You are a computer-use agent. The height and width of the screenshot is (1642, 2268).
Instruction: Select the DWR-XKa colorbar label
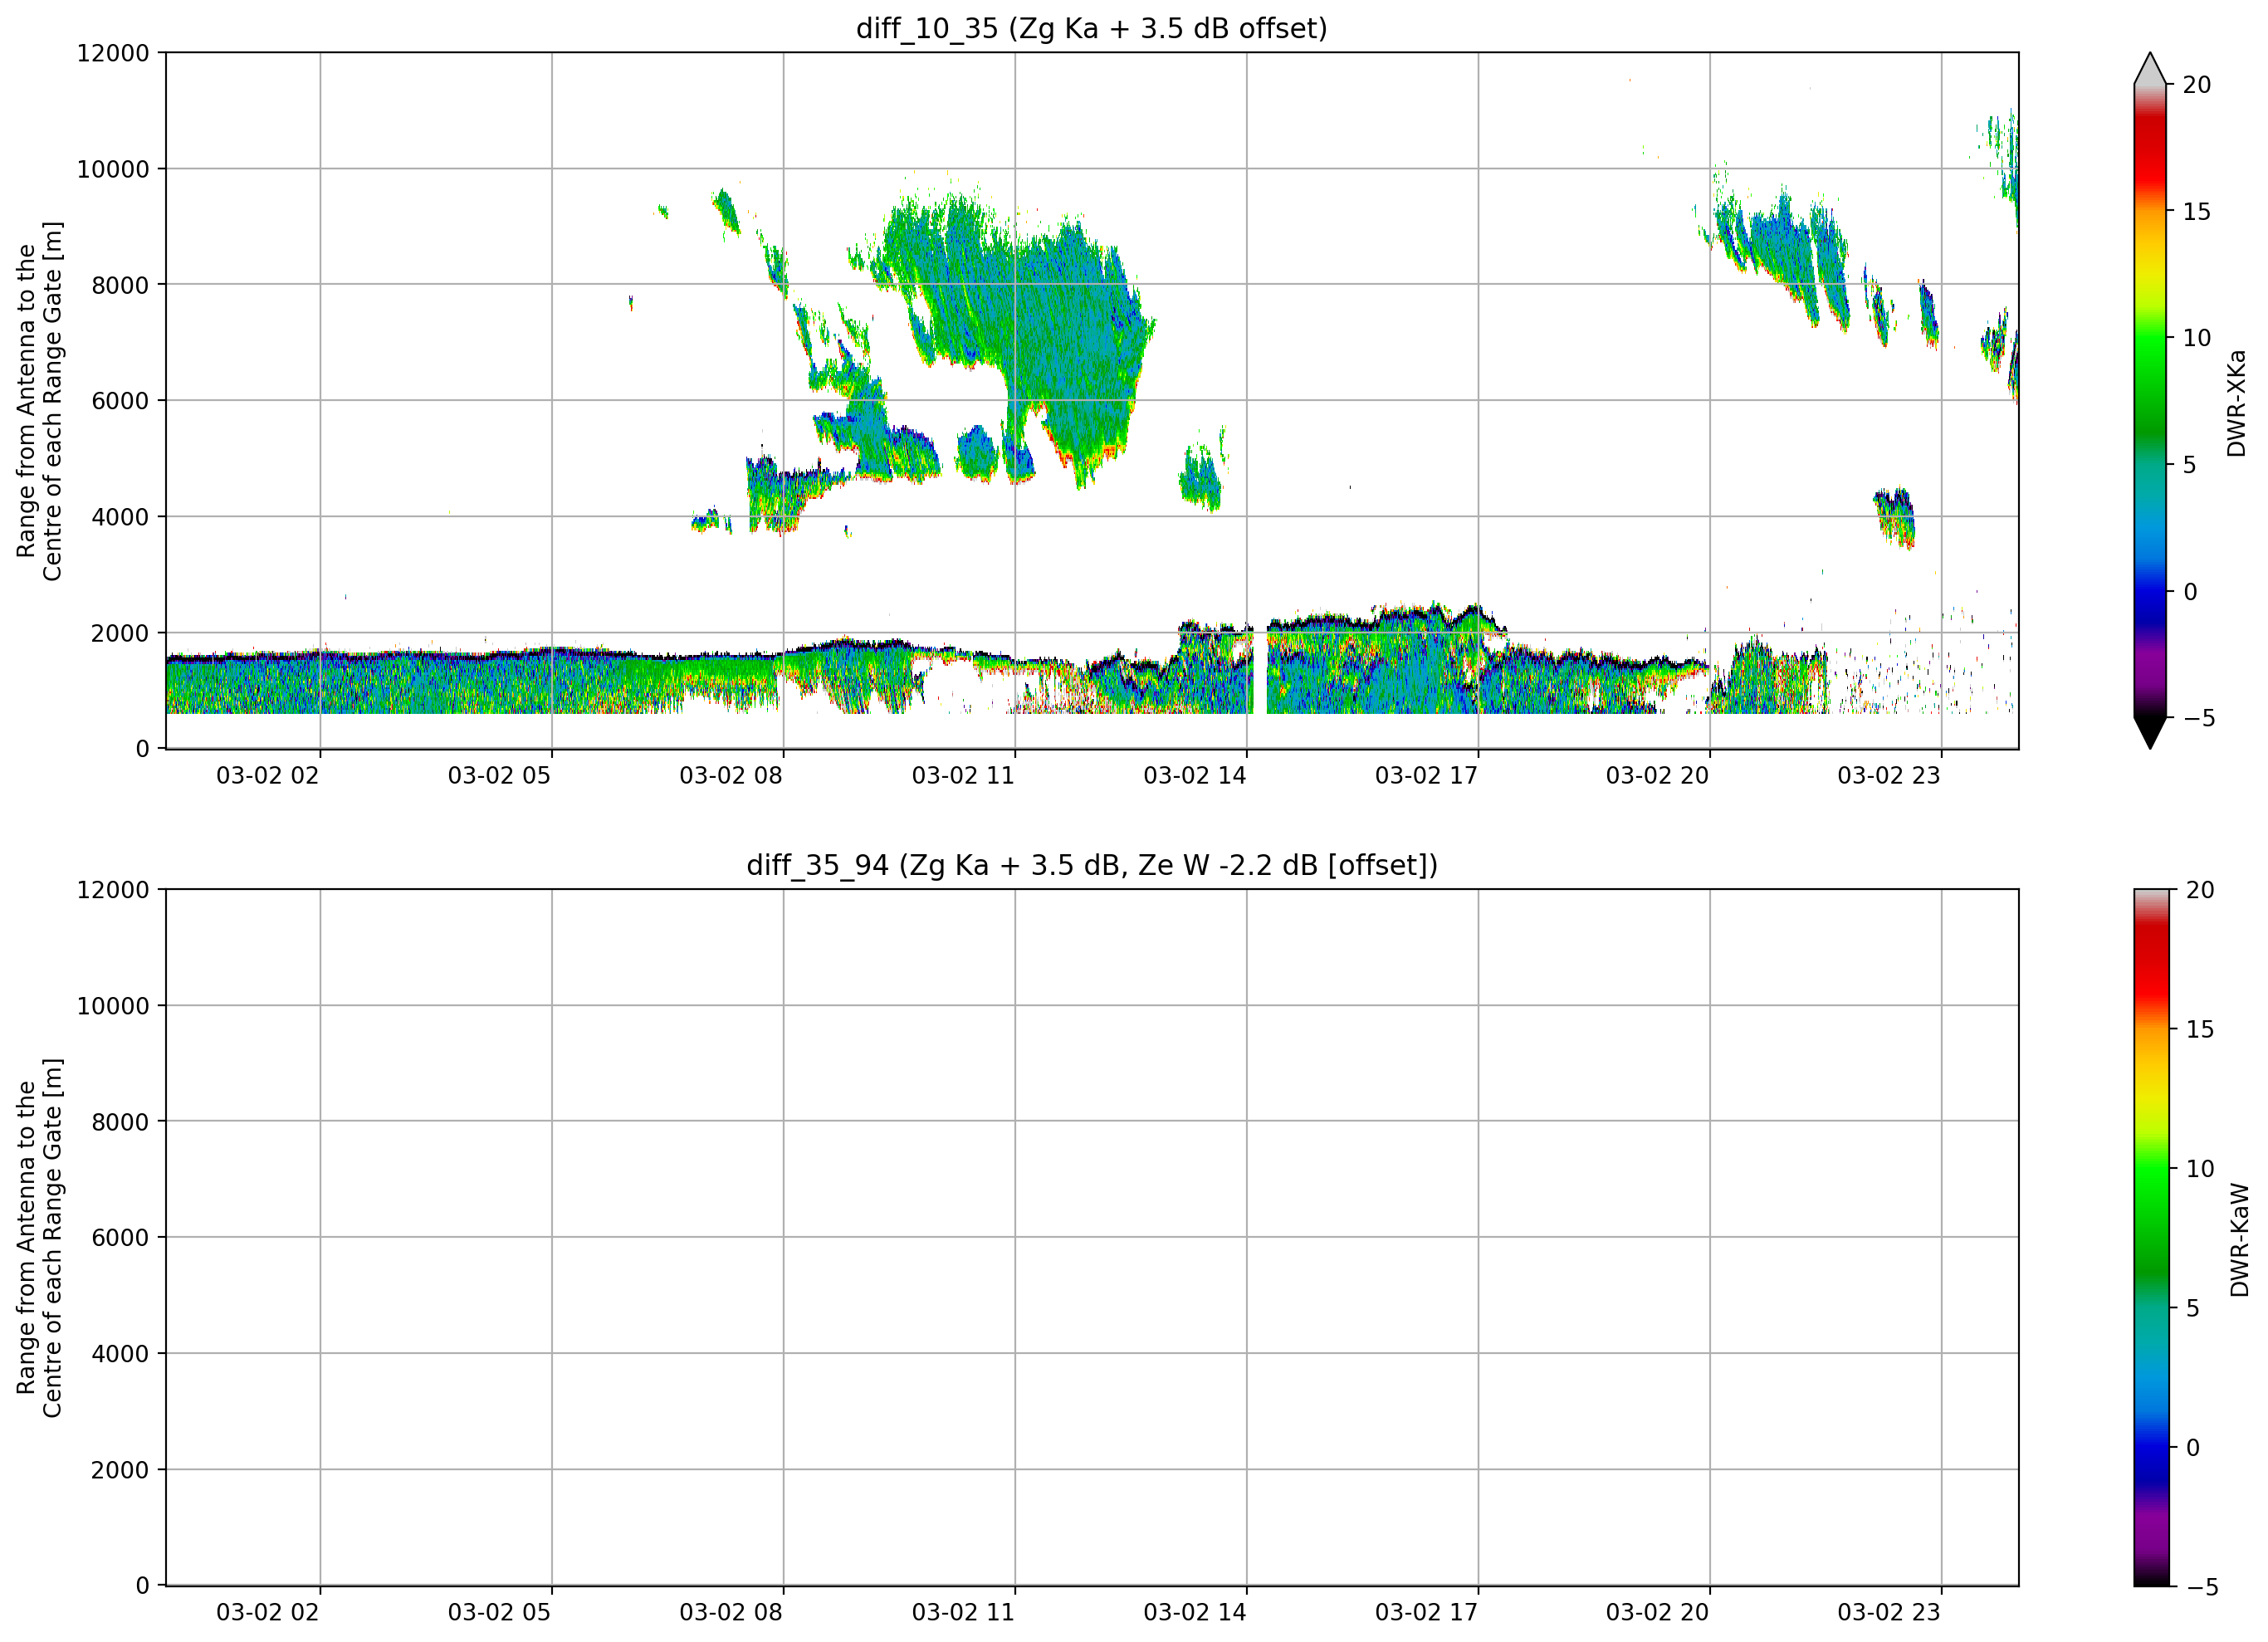[x=2237, y=403]
